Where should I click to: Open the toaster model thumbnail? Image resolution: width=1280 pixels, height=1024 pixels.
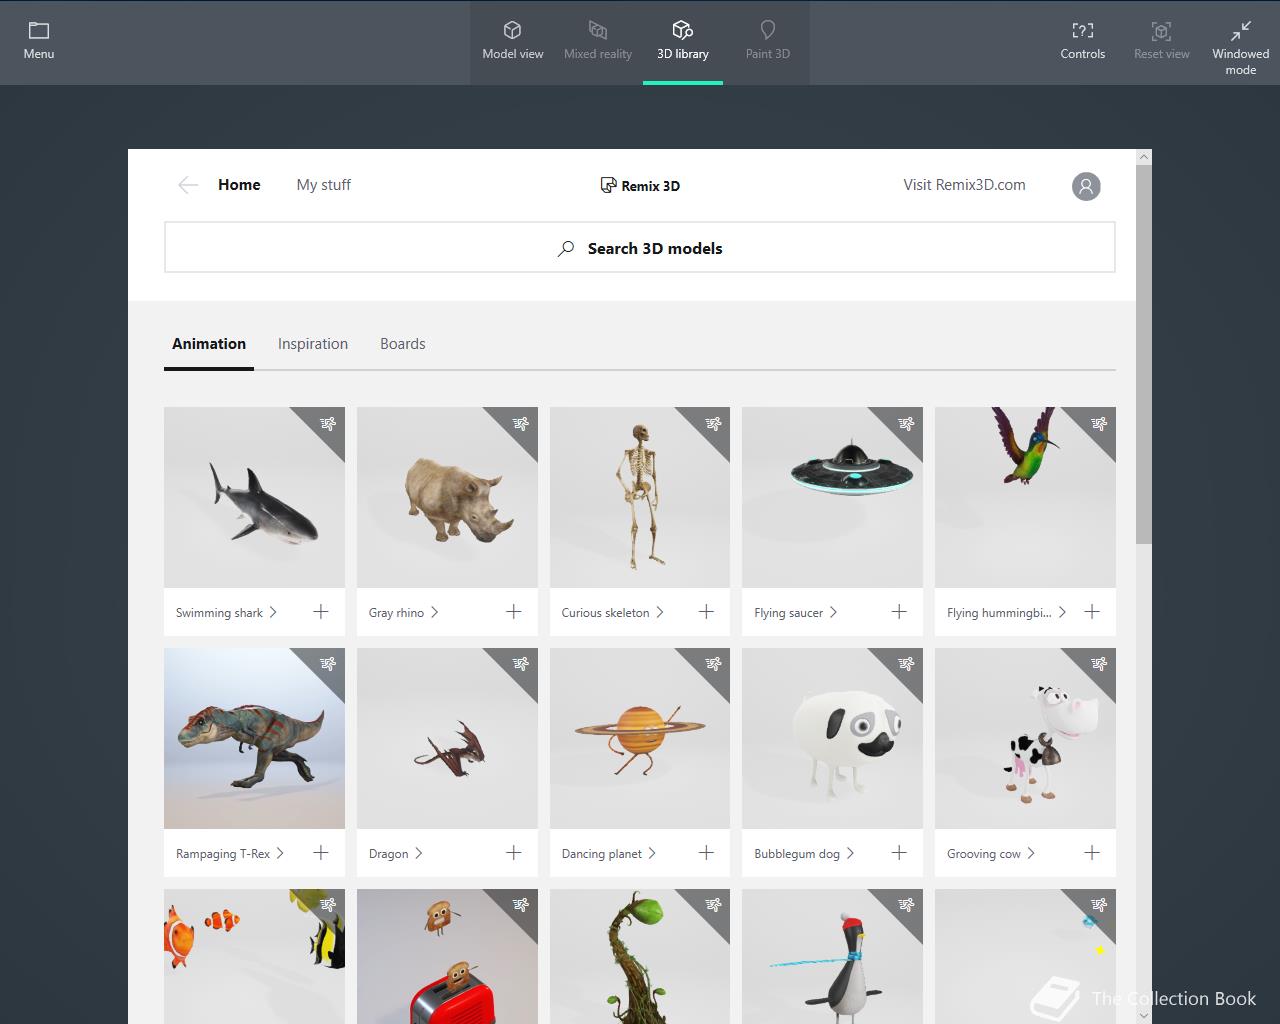pos(447,956)
